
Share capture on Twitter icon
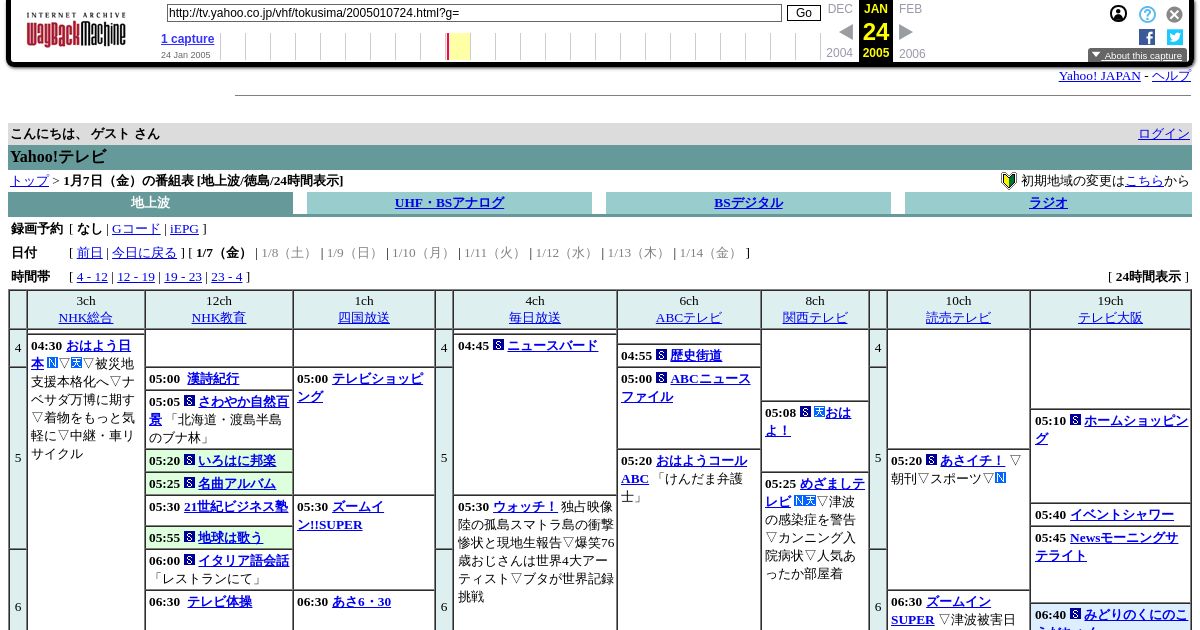point(1175,37)
